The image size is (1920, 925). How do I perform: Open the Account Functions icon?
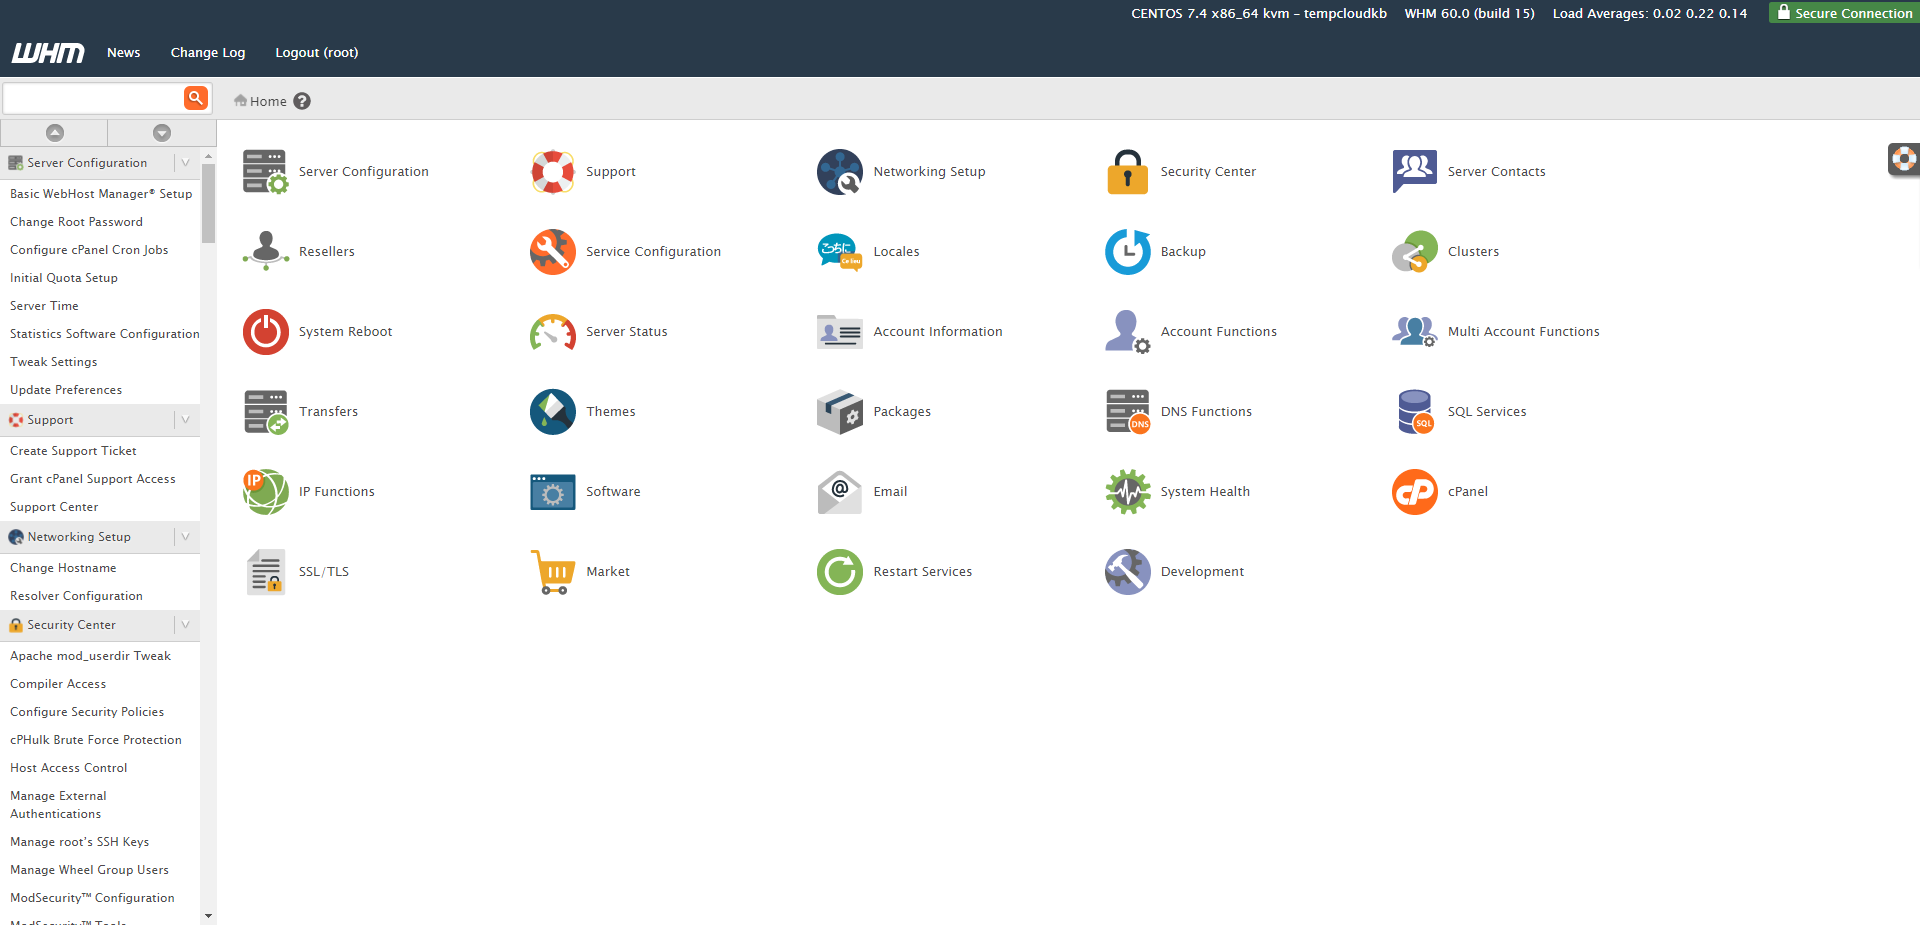[x=1127, y=332]
